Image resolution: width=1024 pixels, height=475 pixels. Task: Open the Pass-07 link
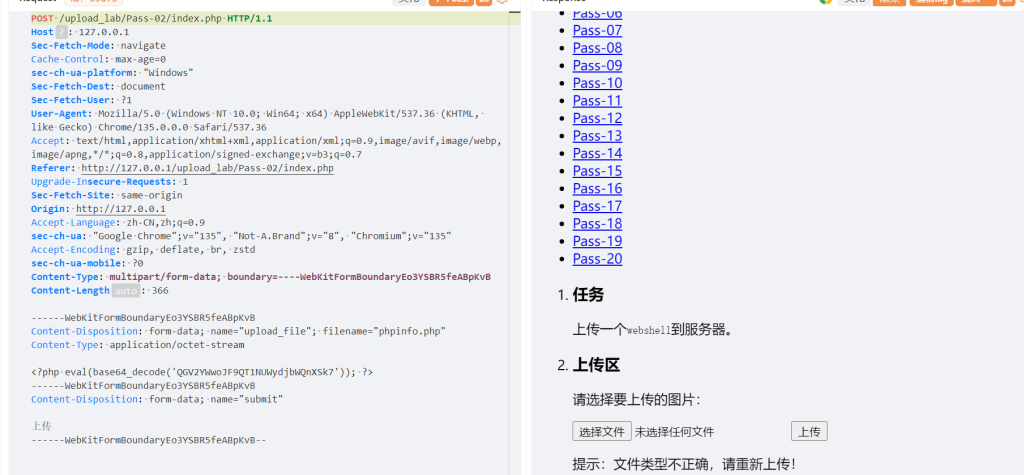(598, 31)
